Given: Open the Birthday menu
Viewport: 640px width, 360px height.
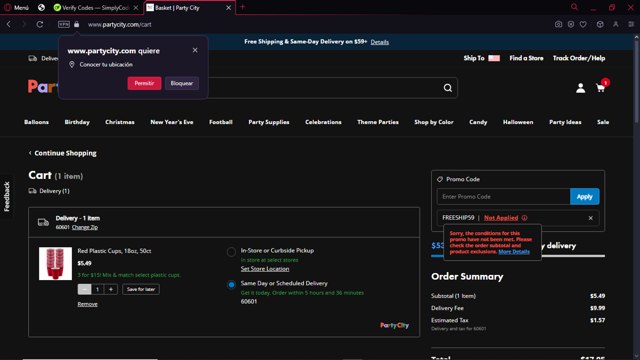Looking at the screenshot, I should (77, 122).
